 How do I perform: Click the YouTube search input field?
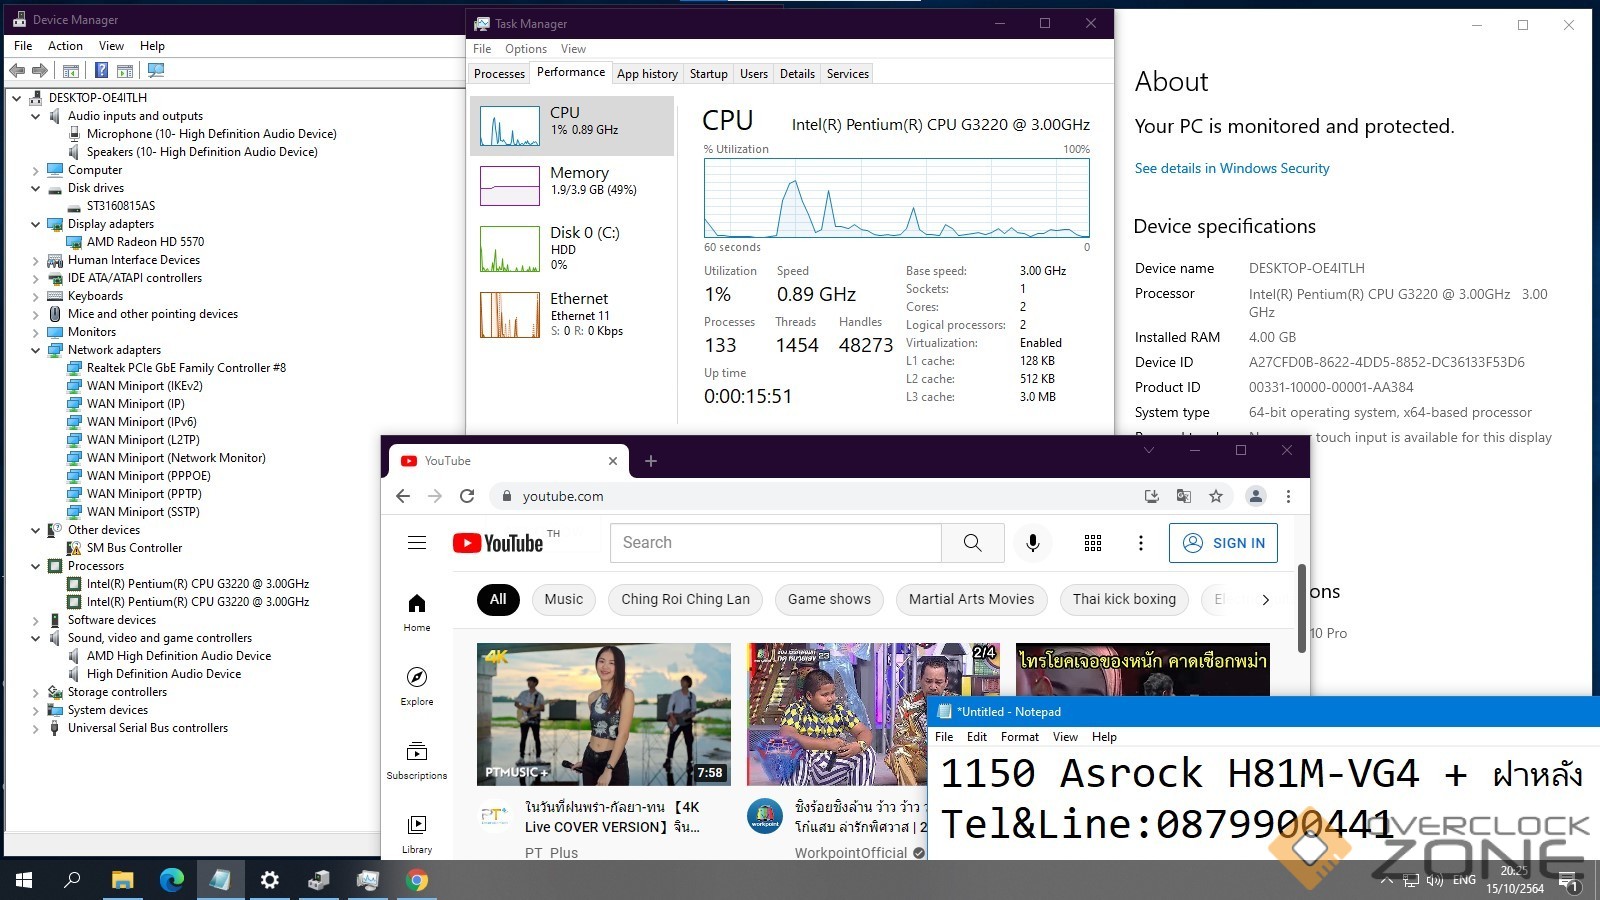pos(775,543)
